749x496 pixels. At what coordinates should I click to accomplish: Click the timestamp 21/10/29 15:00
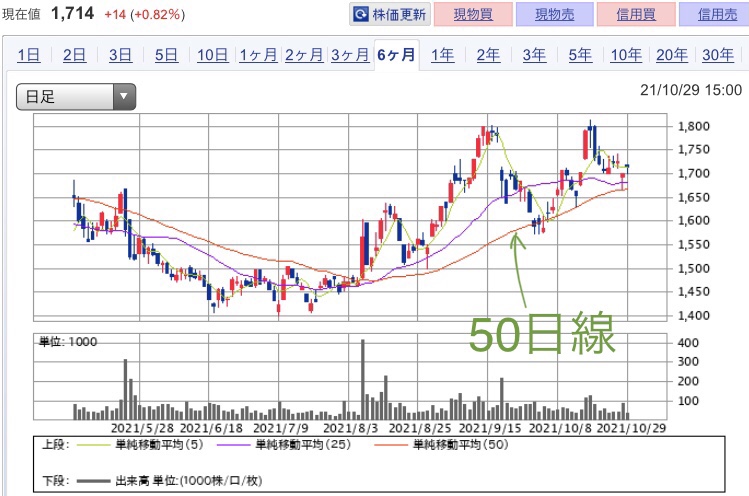[x=691, y=90]
